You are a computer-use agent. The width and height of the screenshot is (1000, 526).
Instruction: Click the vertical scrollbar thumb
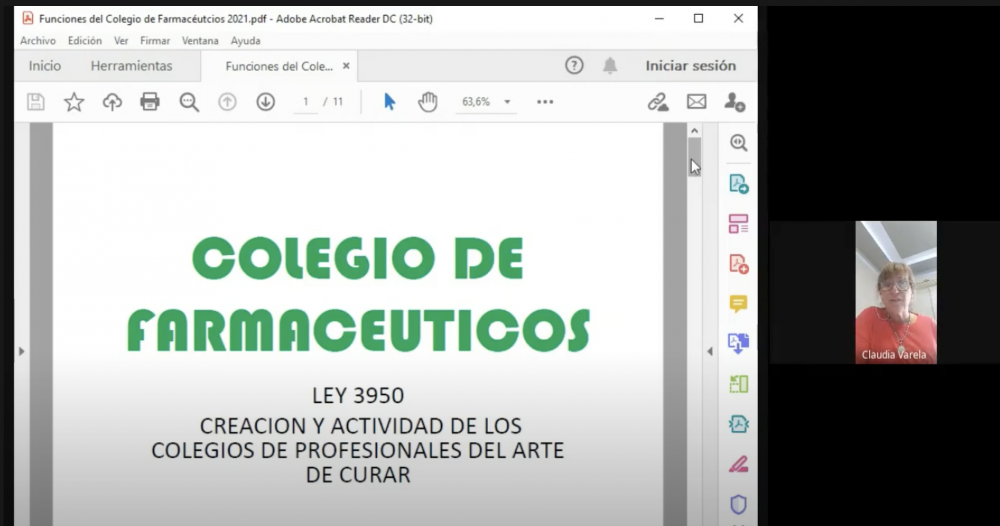[x=695, y=157]
